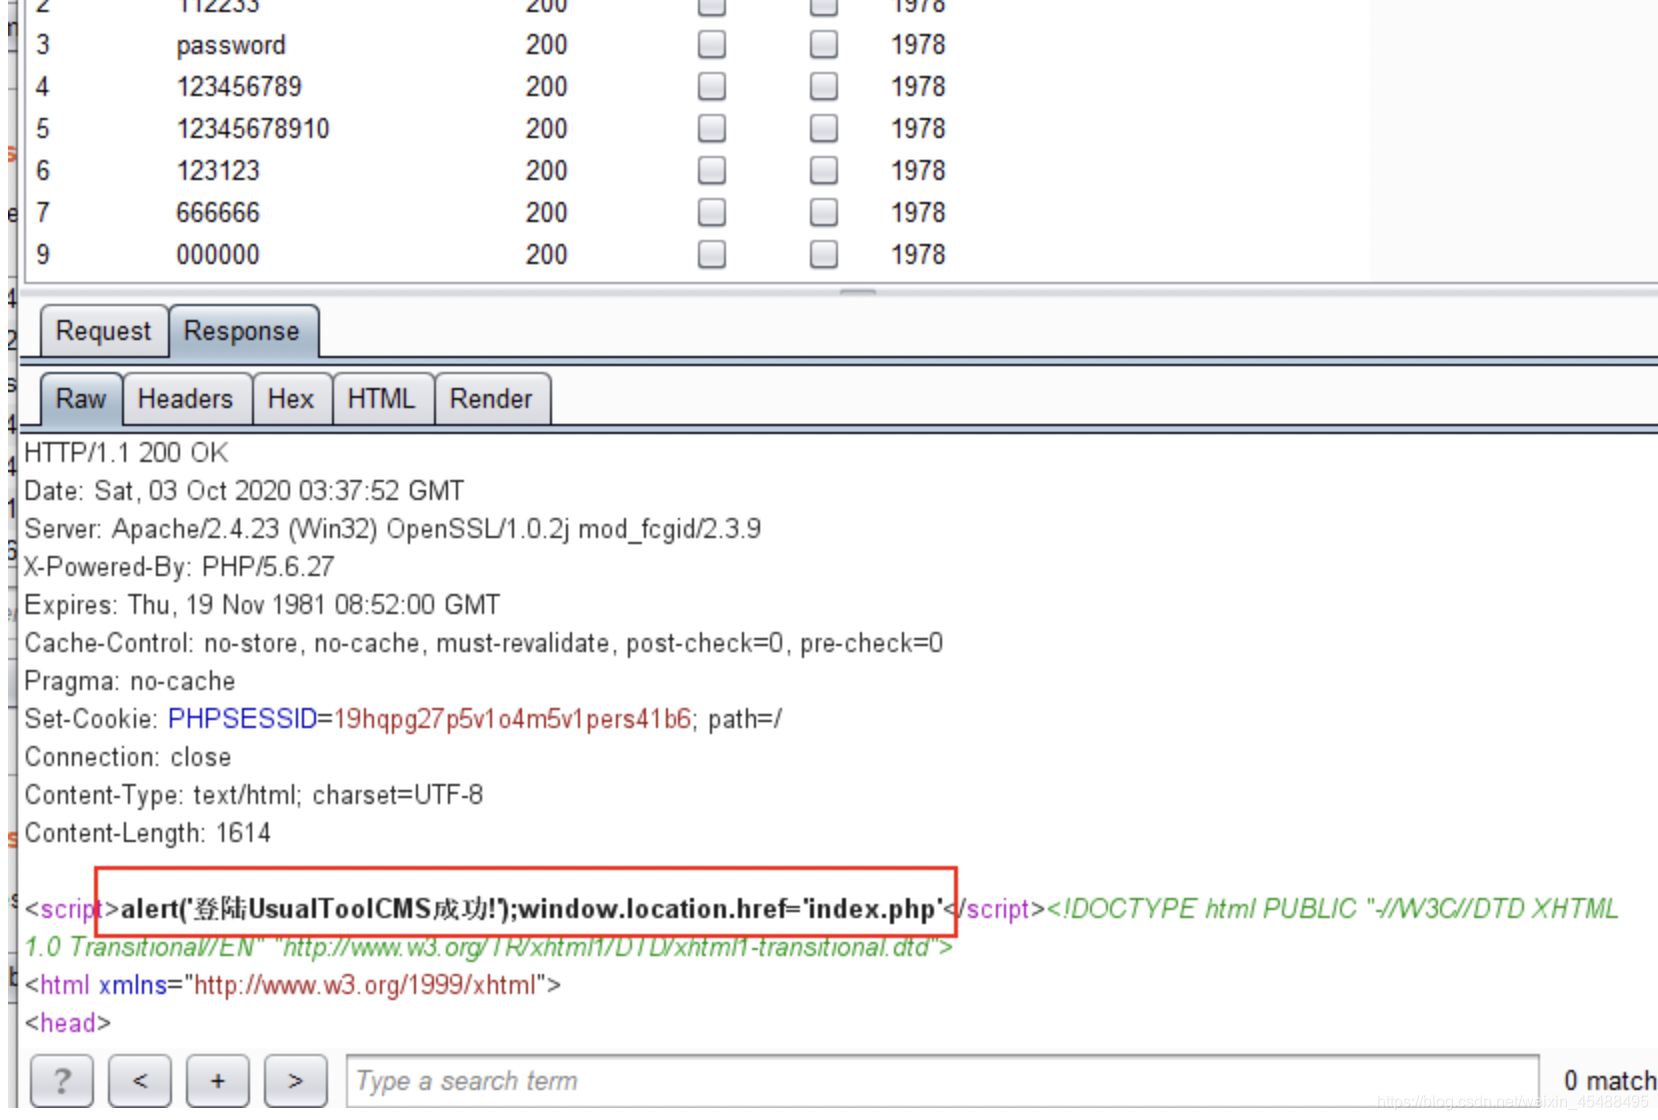1658x1120 pixels.
Task: Open the search help question-mark button
Action: pyautogui.click(x=62, y=1081)
